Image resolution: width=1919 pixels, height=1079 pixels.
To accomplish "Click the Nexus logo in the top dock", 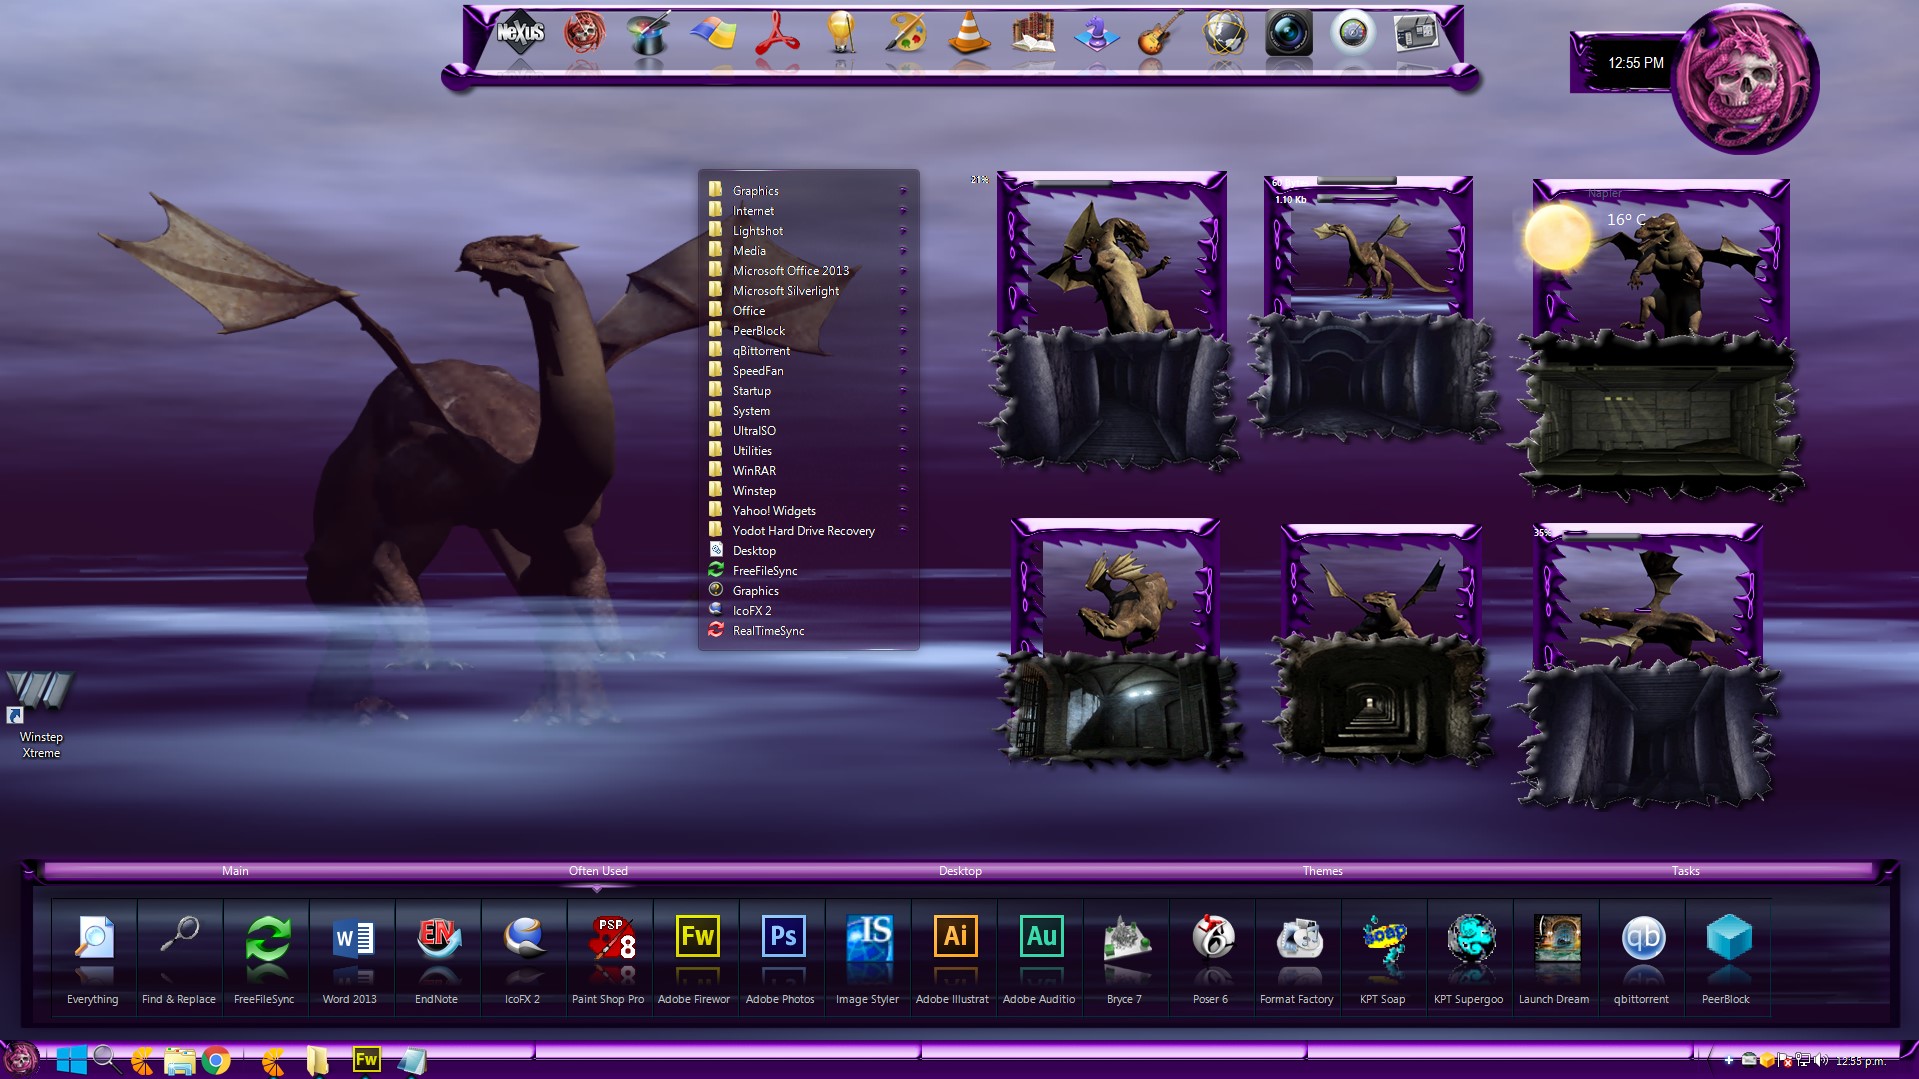I will [x=520, y=33].
